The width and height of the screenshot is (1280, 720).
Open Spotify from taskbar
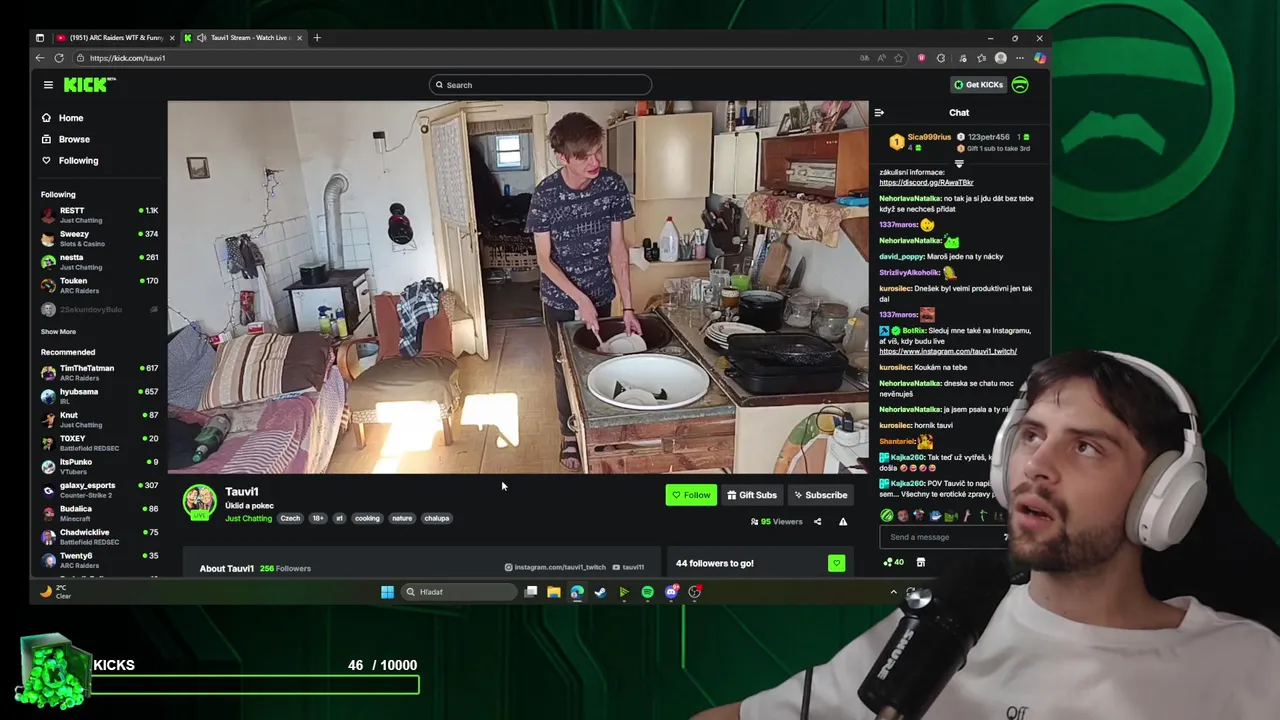tap(647, 592)
